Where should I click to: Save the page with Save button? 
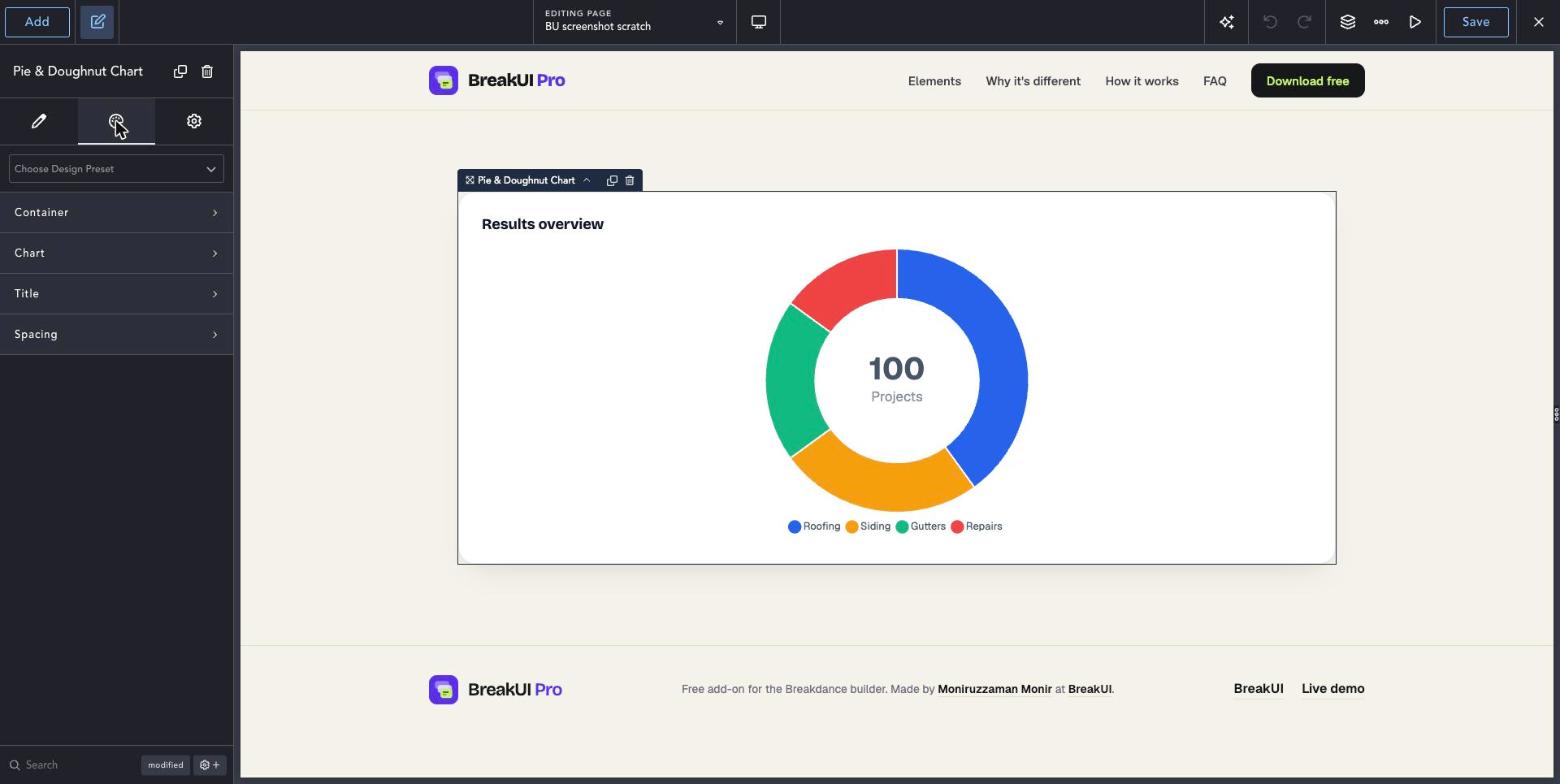1476,21
